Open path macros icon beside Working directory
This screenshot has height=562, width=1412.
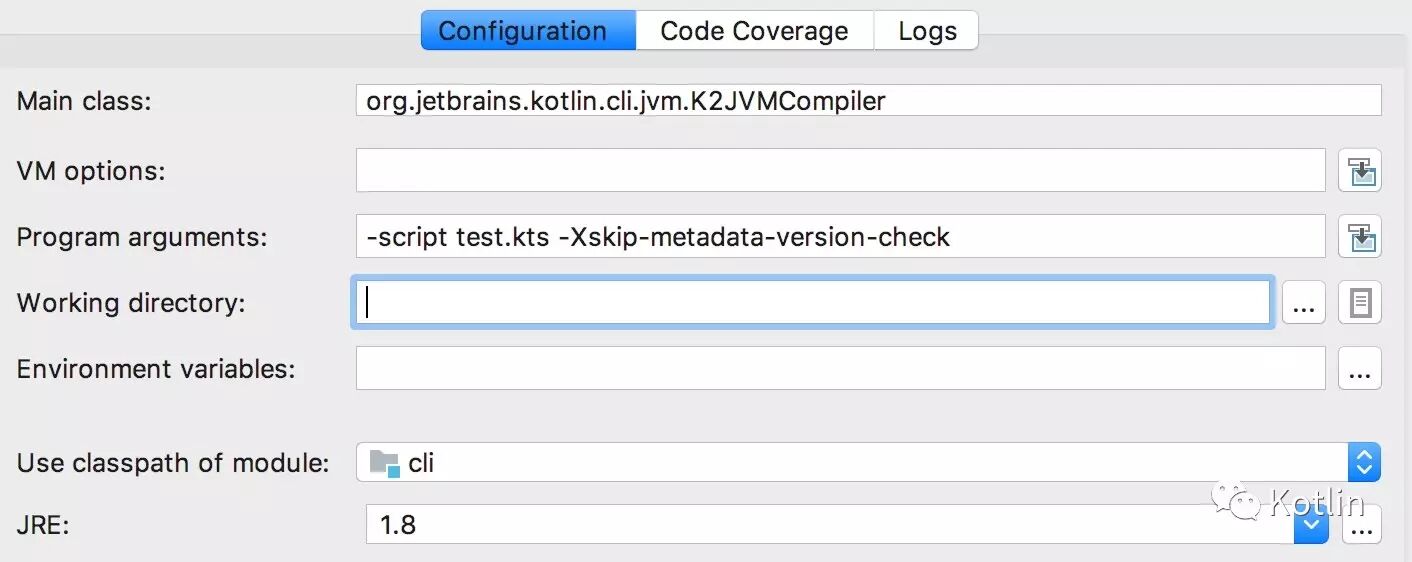1360,302
